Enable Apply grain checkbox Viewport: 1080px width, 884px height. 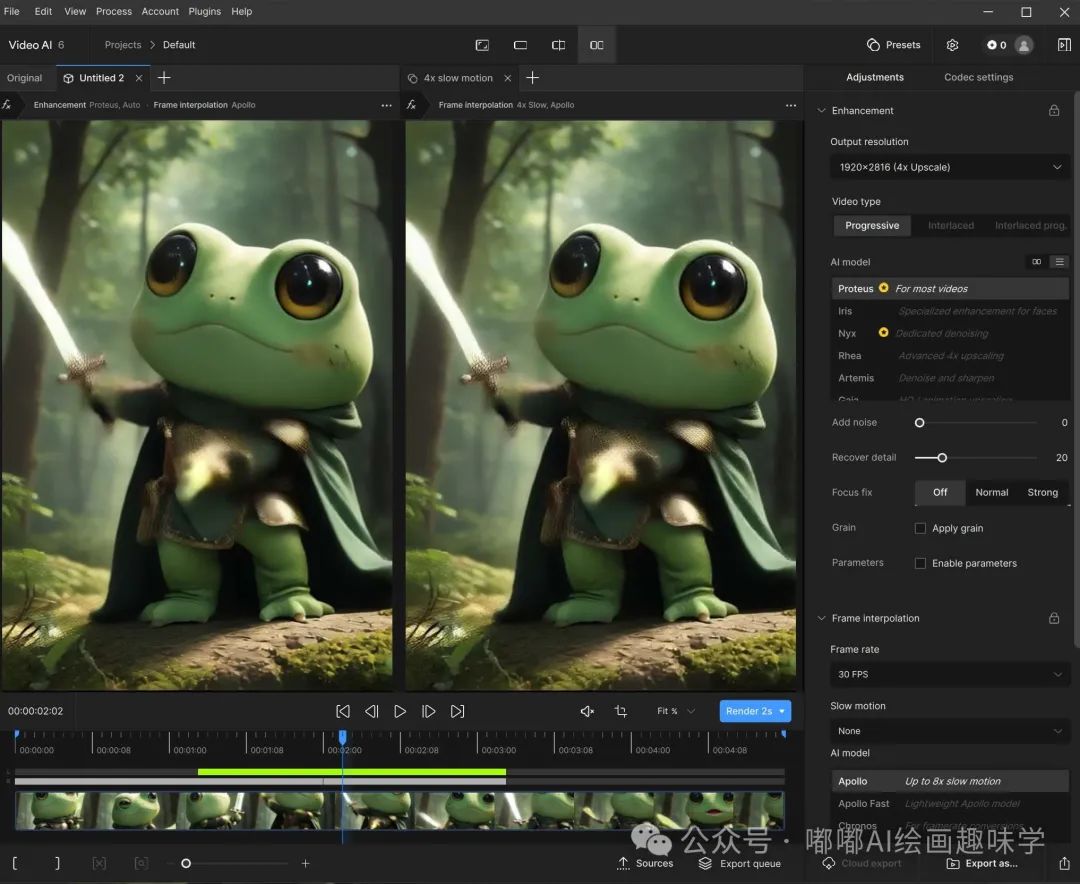tap(920, 528)
